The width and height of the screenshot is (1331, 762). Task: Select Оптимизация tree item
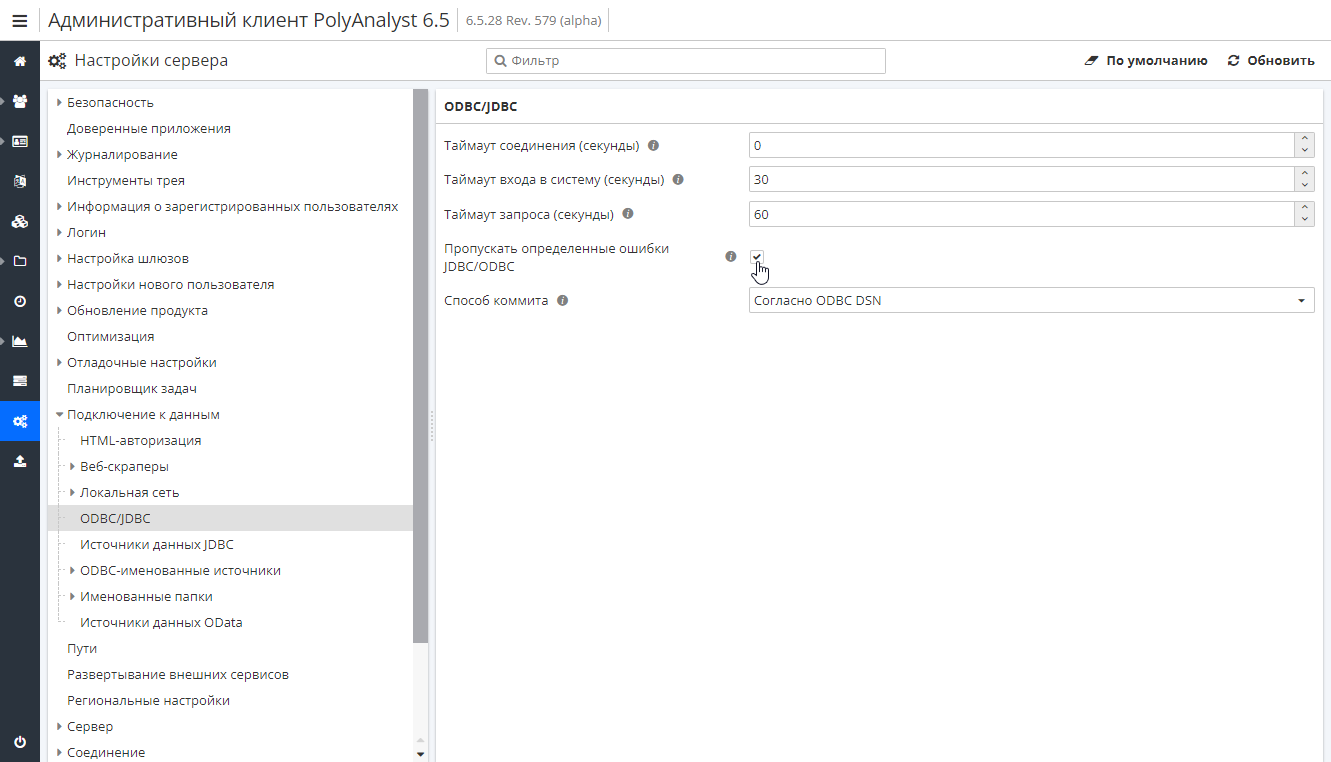coord(111,336)
